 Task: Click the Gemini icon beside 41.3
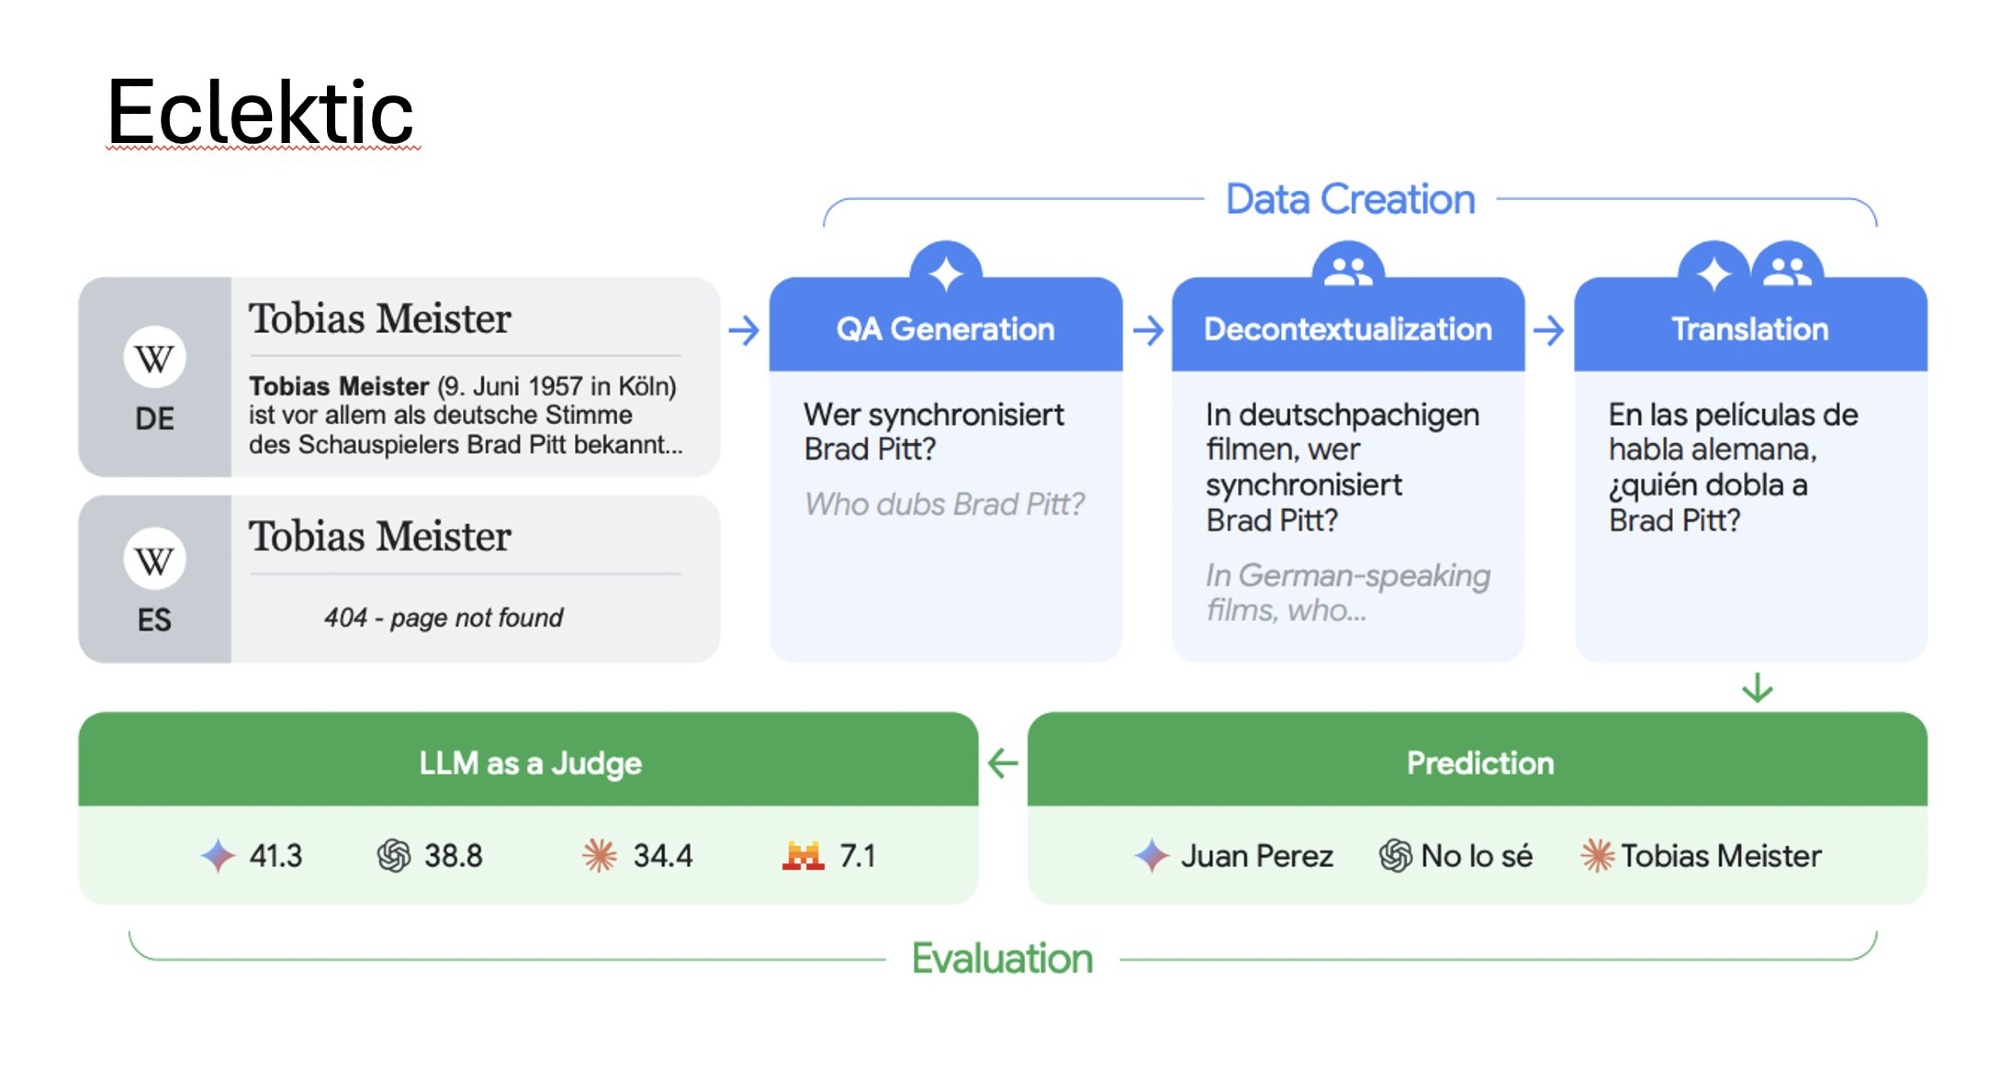[217, 856]
